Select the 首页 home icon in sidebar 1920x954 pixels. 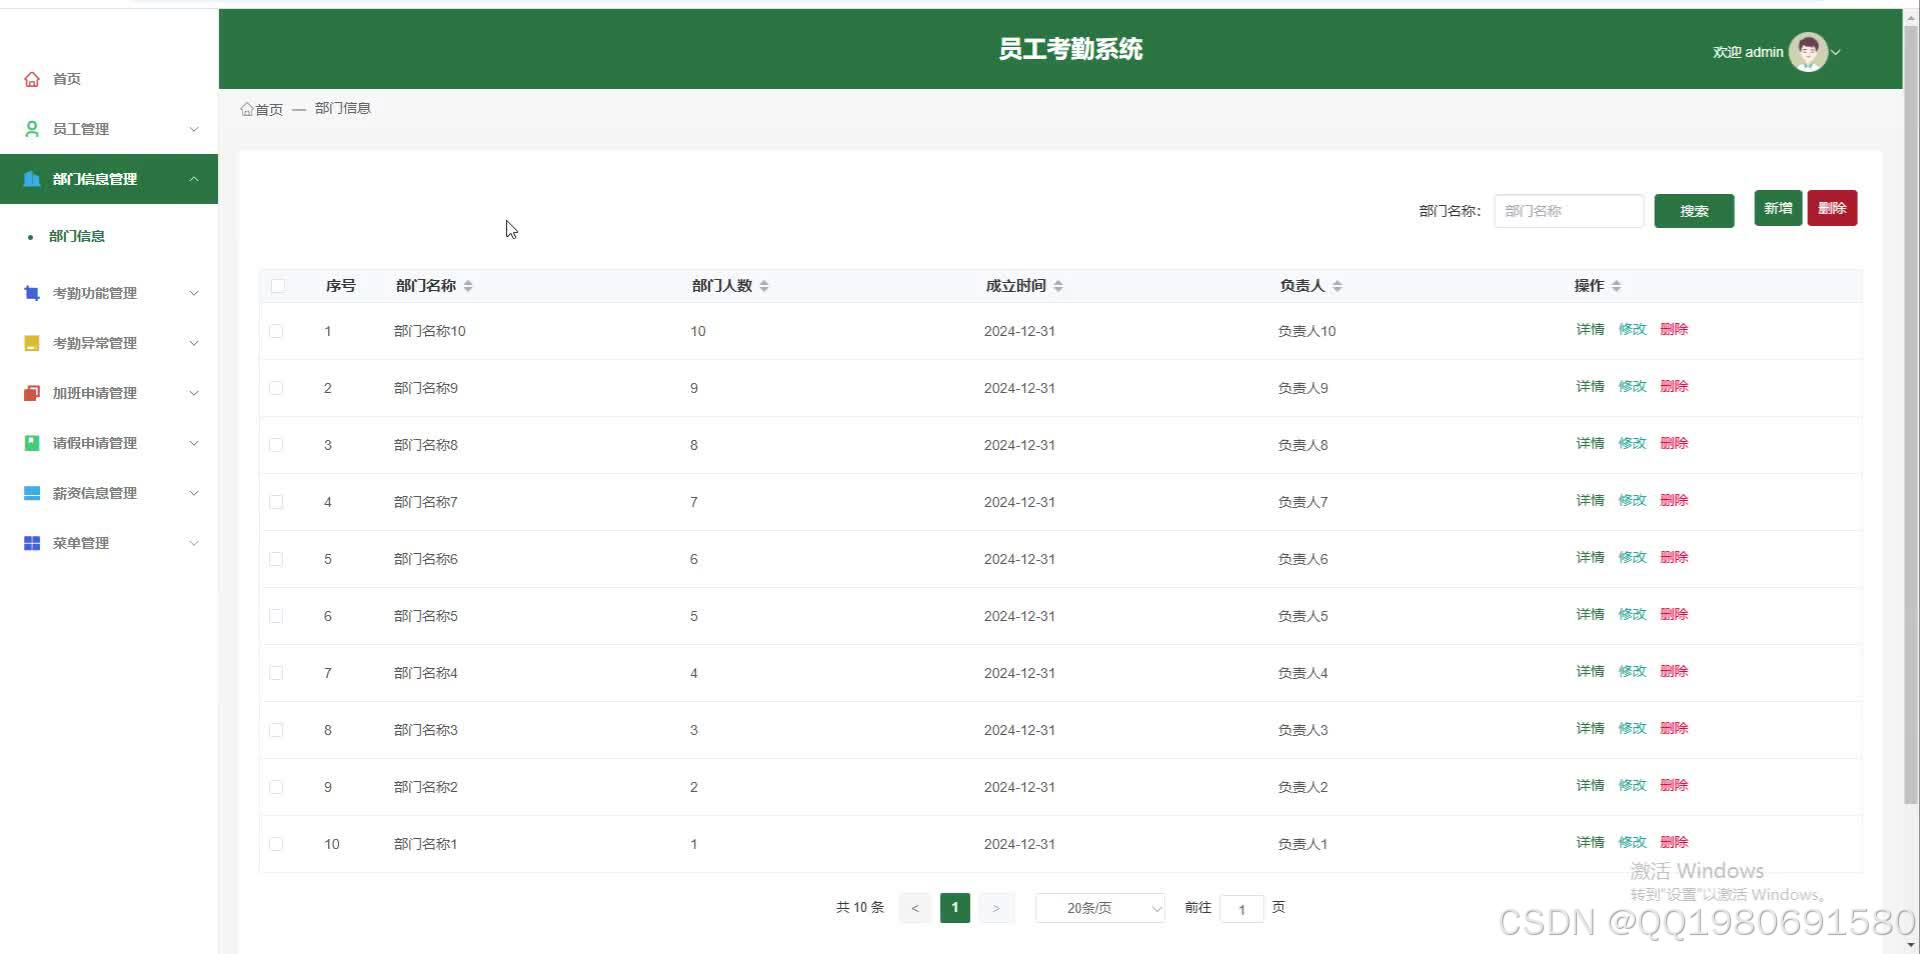click(x=30, y=78)
